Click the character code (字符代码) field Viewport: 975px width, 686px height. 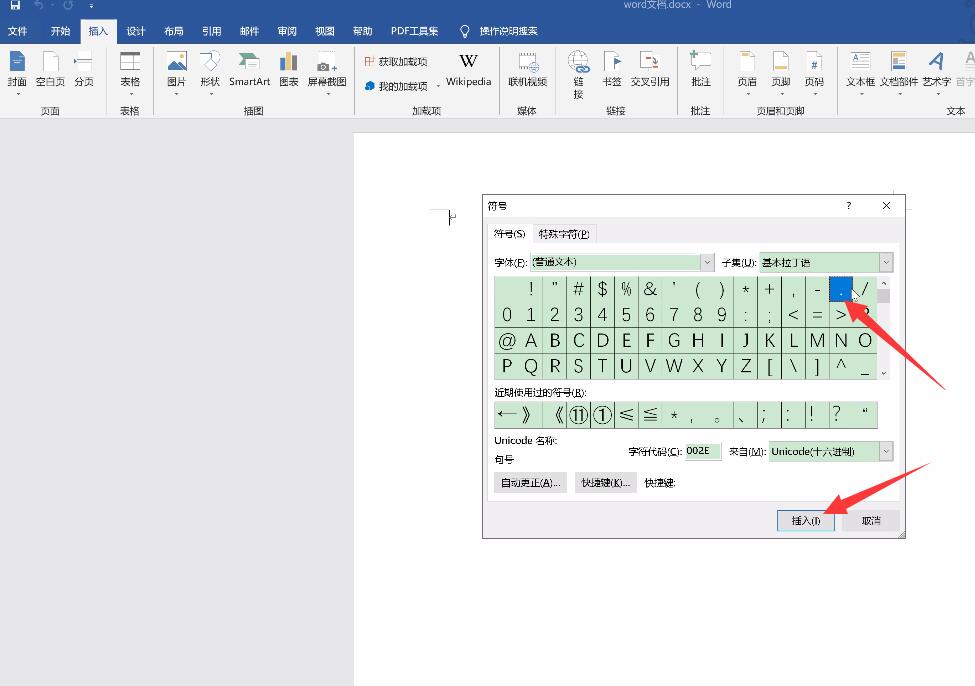point(703,451)
